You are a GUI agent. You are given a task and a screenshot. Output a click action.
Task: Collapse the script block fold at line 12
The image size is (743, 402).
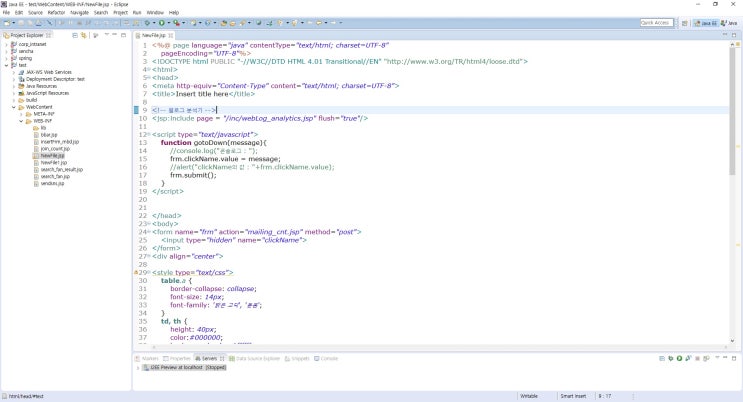[149, 133]
